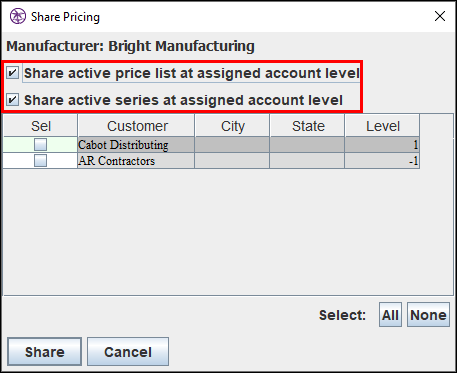Click the empty State cell for AR Contractors
Screen dimensions: 457x373
tap(307, 161)
